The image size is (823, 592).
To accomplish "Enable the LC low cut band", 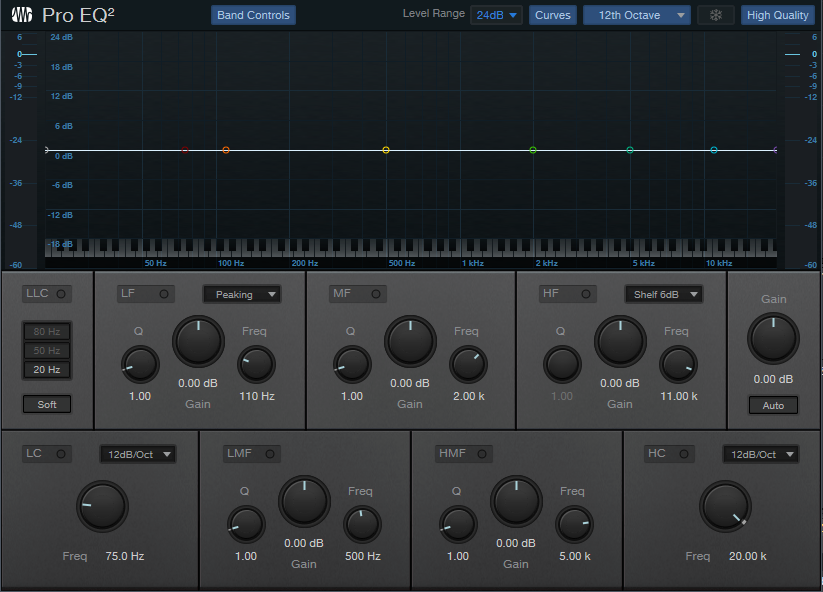I will tap(47, 454).
